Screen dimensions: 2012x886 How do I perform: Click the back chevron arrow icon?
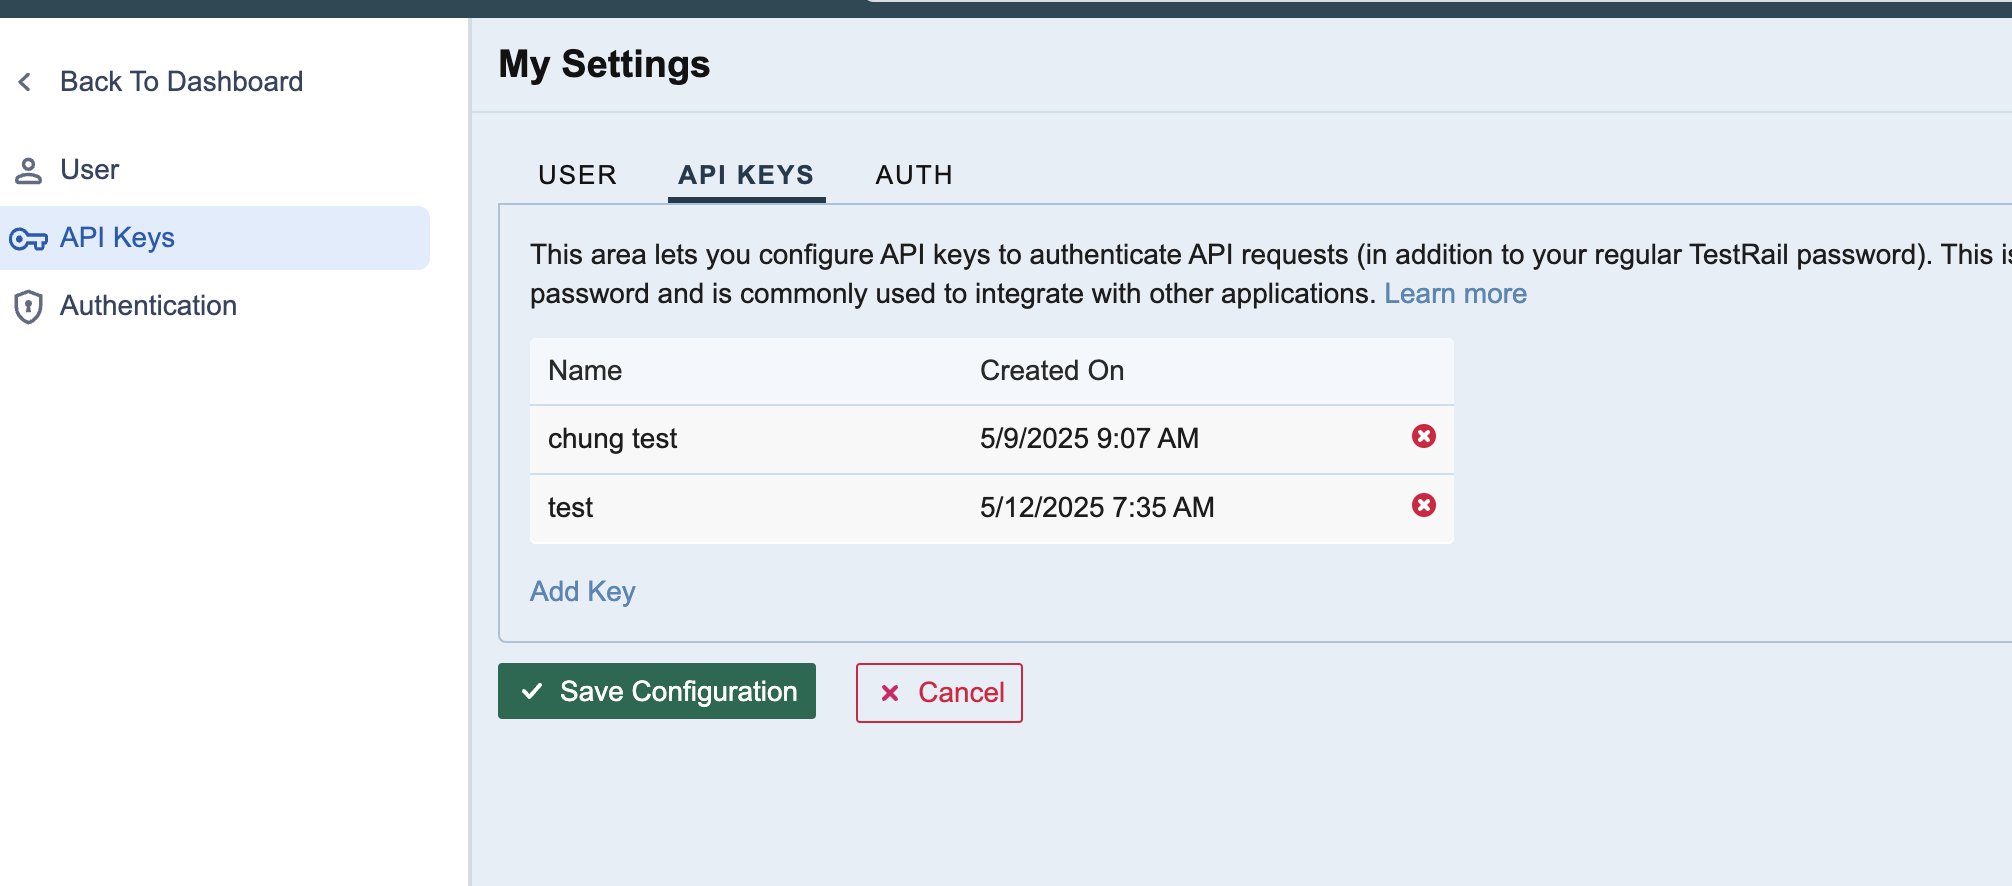[x=25, y=82]
